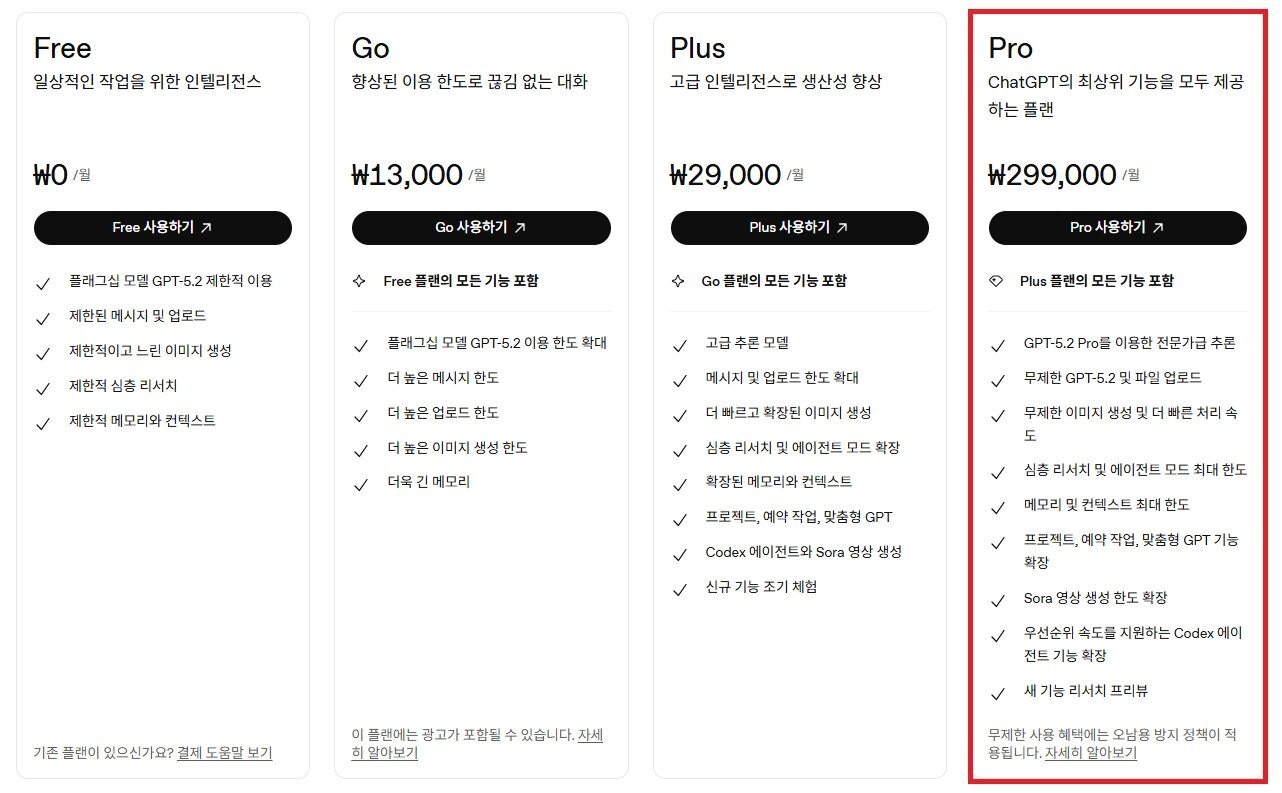Screen dimensions: 1282x793
Task: Click the checkmark beside "신규 기능 조기 체험"
Action: pos(679,590)
